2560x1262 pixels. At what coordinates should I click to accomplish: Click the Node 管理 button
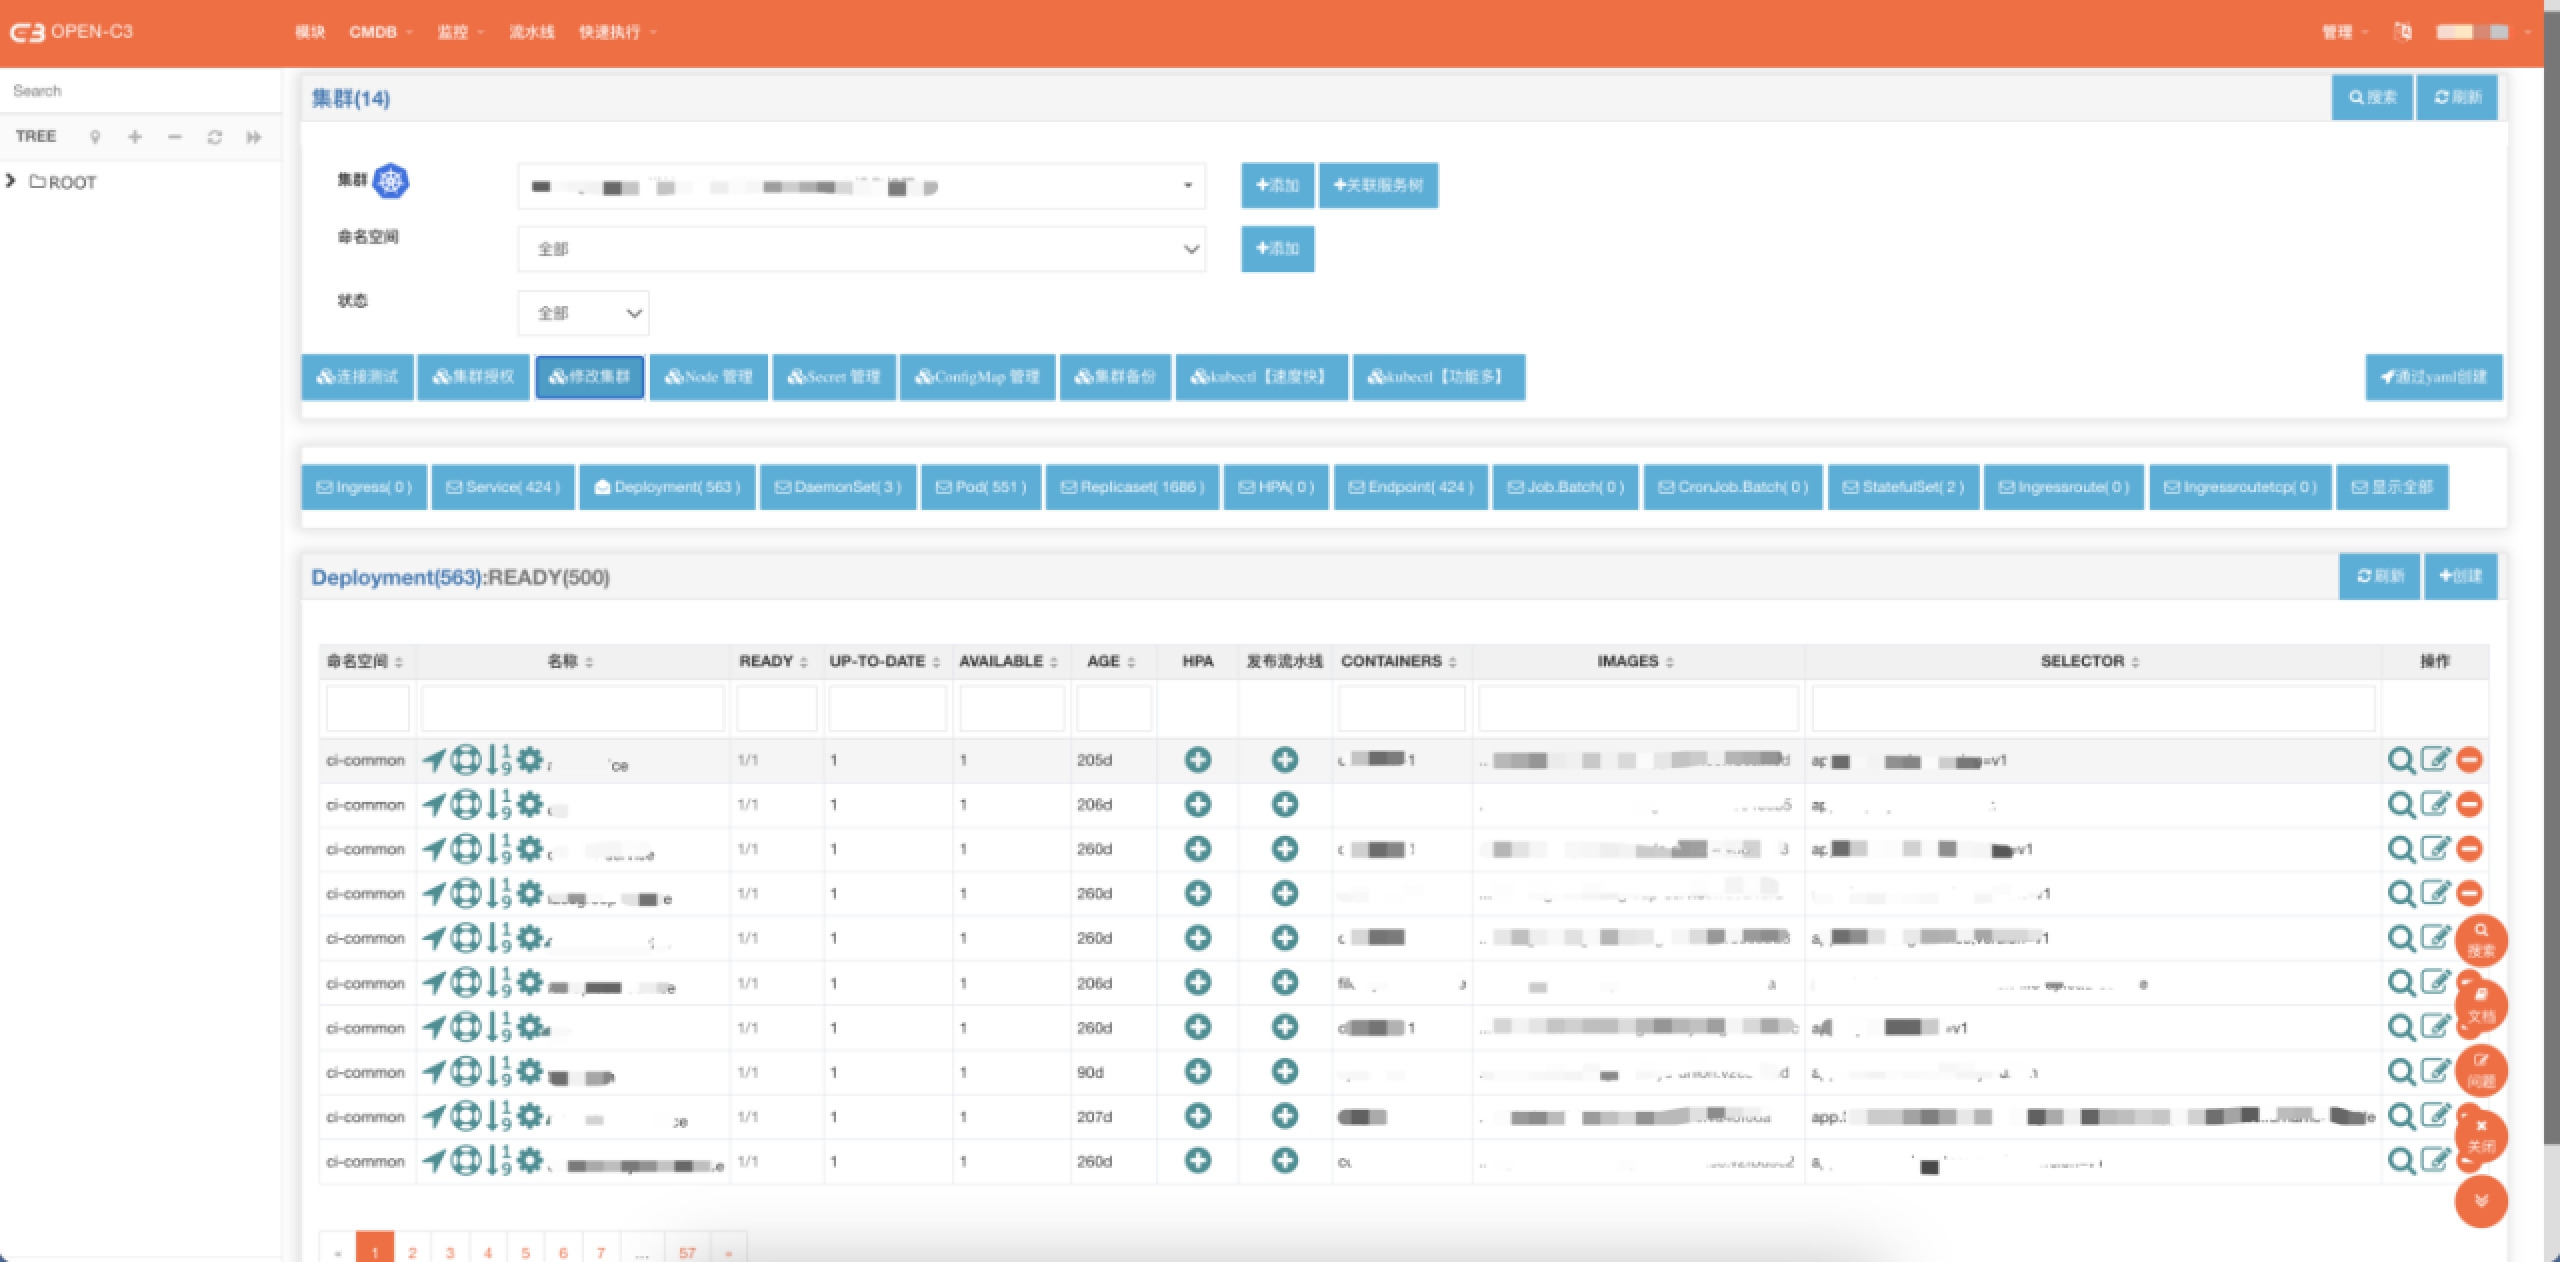point(708,377)
